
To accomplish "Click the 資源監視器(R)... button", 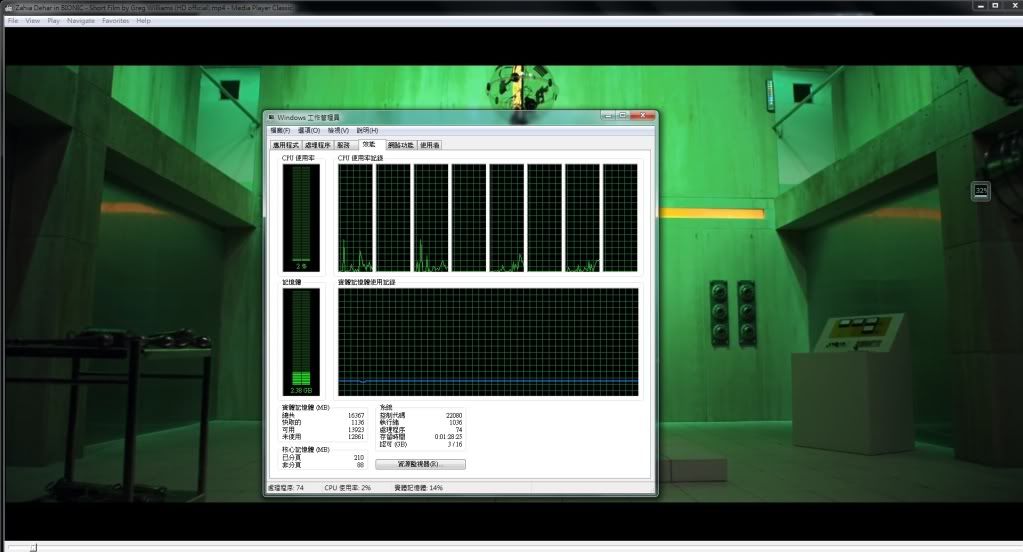I will pos(420,464).
